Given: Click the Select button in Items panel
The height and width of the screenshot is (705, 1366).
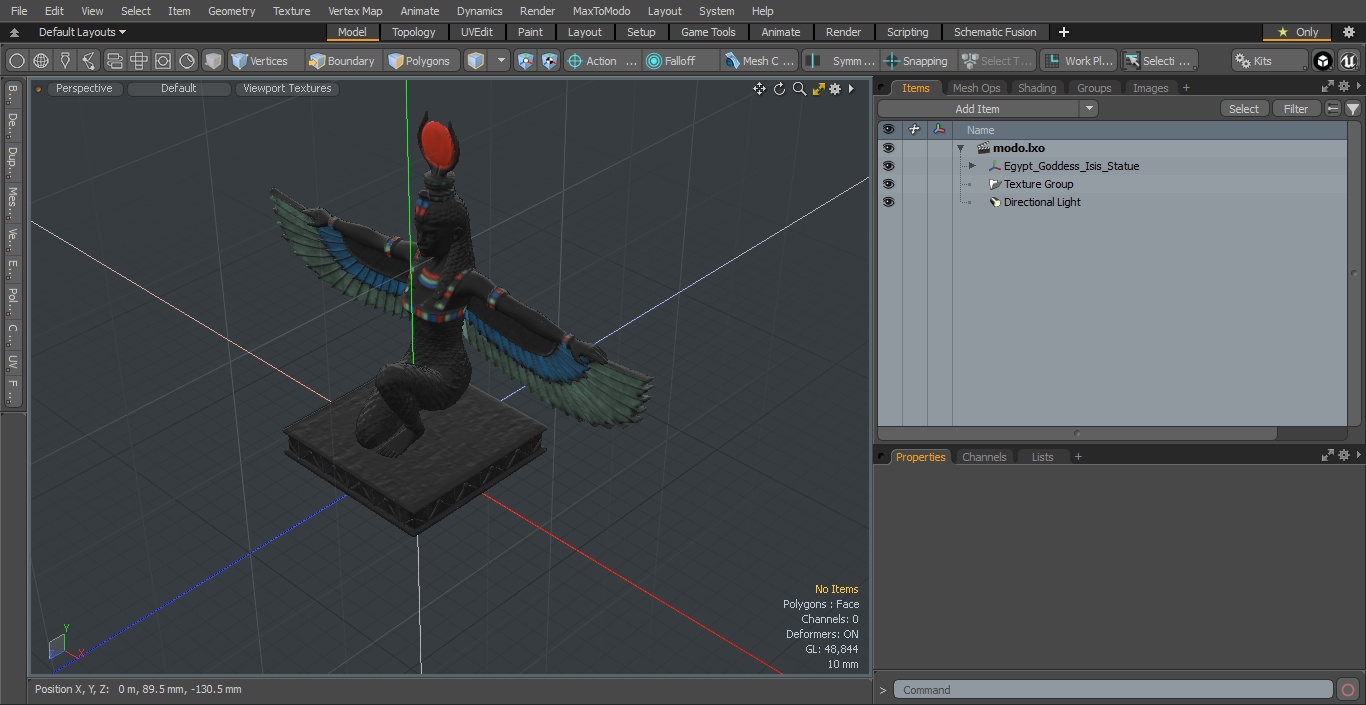Looking at the screenshot, I should pyautogui.click(x=1244, y=109).
